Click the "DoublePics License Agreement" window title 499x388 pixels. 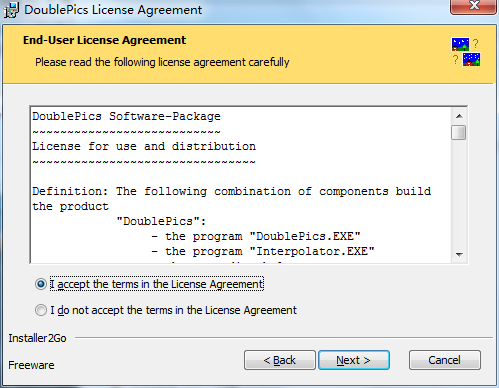coord(113,10)
